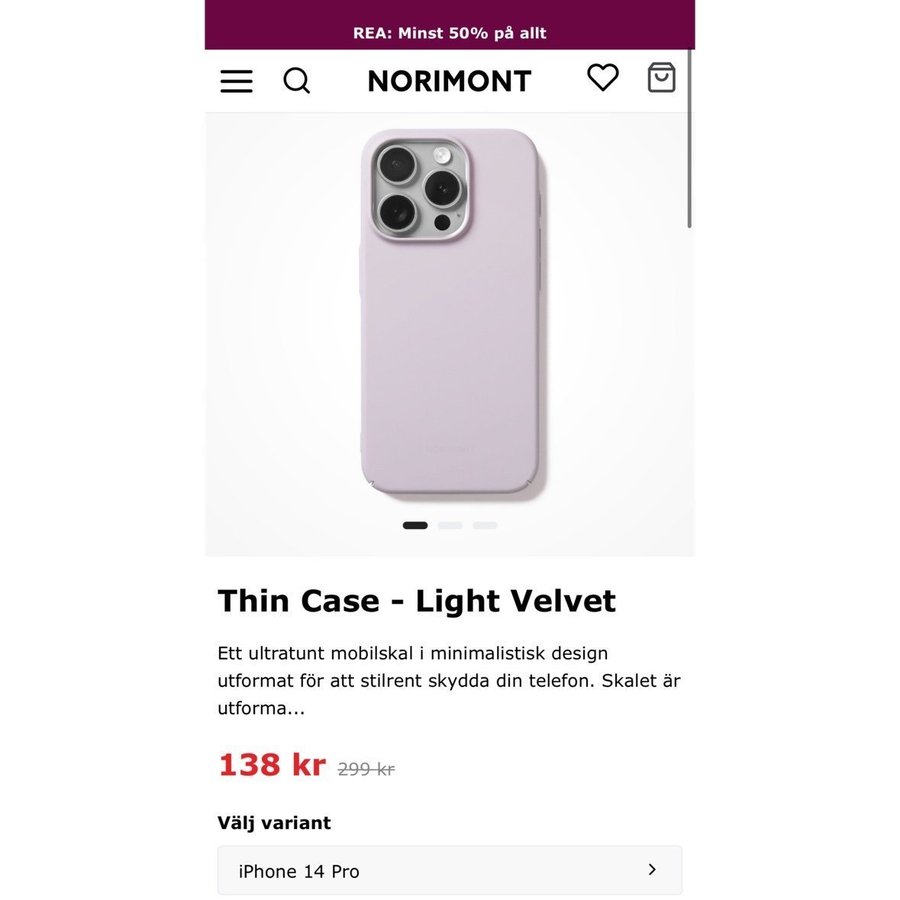Click the 'Thin Case - Light Velvet' title
Viewport: 900px width, 900px height.
416,601
